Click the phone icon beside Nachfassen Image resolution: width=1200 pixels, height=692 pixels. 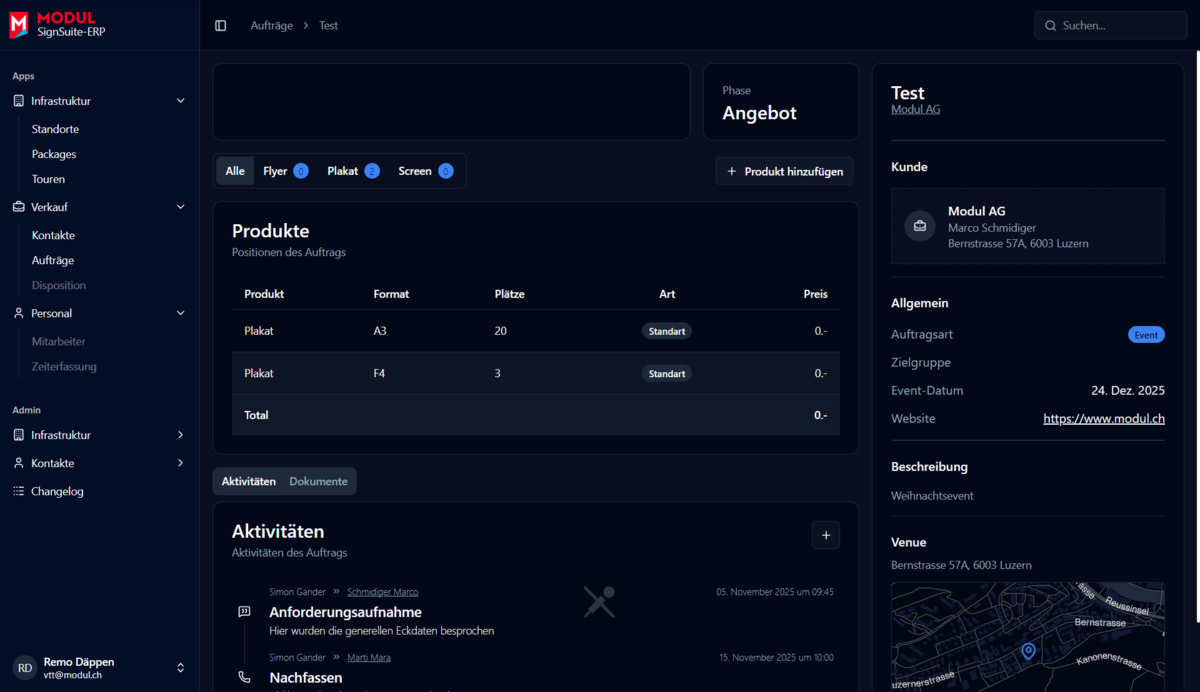(245, 677)
